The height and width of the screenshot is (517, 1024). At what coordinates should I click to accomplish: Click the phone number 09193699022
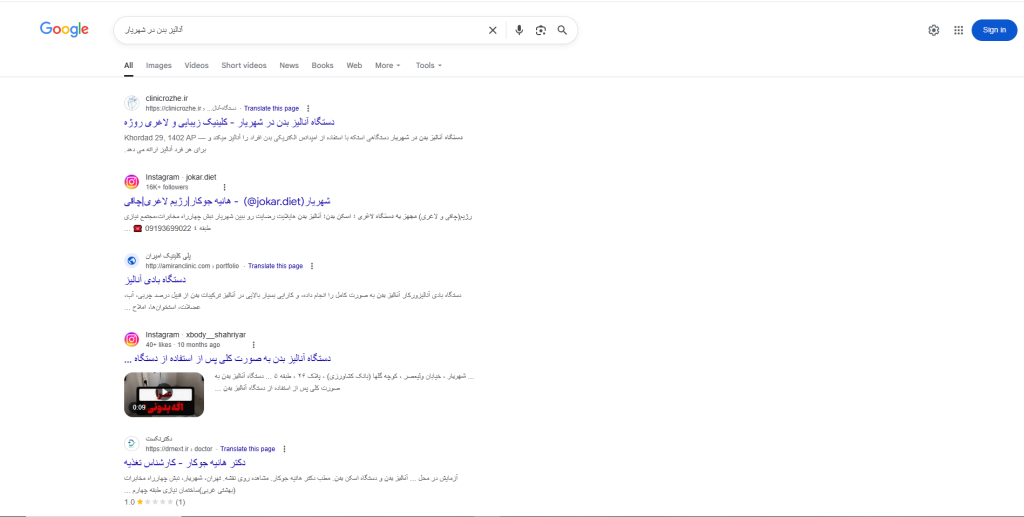pos(167,228)
